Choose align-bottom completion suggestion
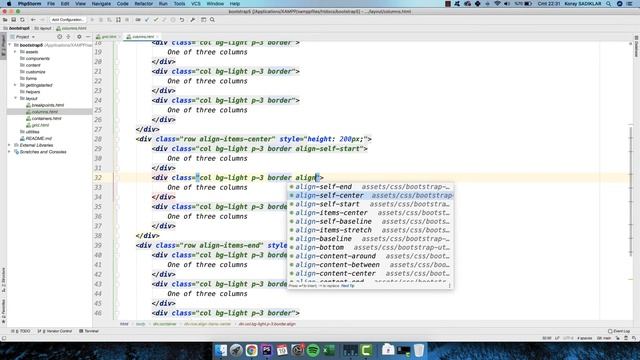 pyautogui.click(x=370, y=247)
